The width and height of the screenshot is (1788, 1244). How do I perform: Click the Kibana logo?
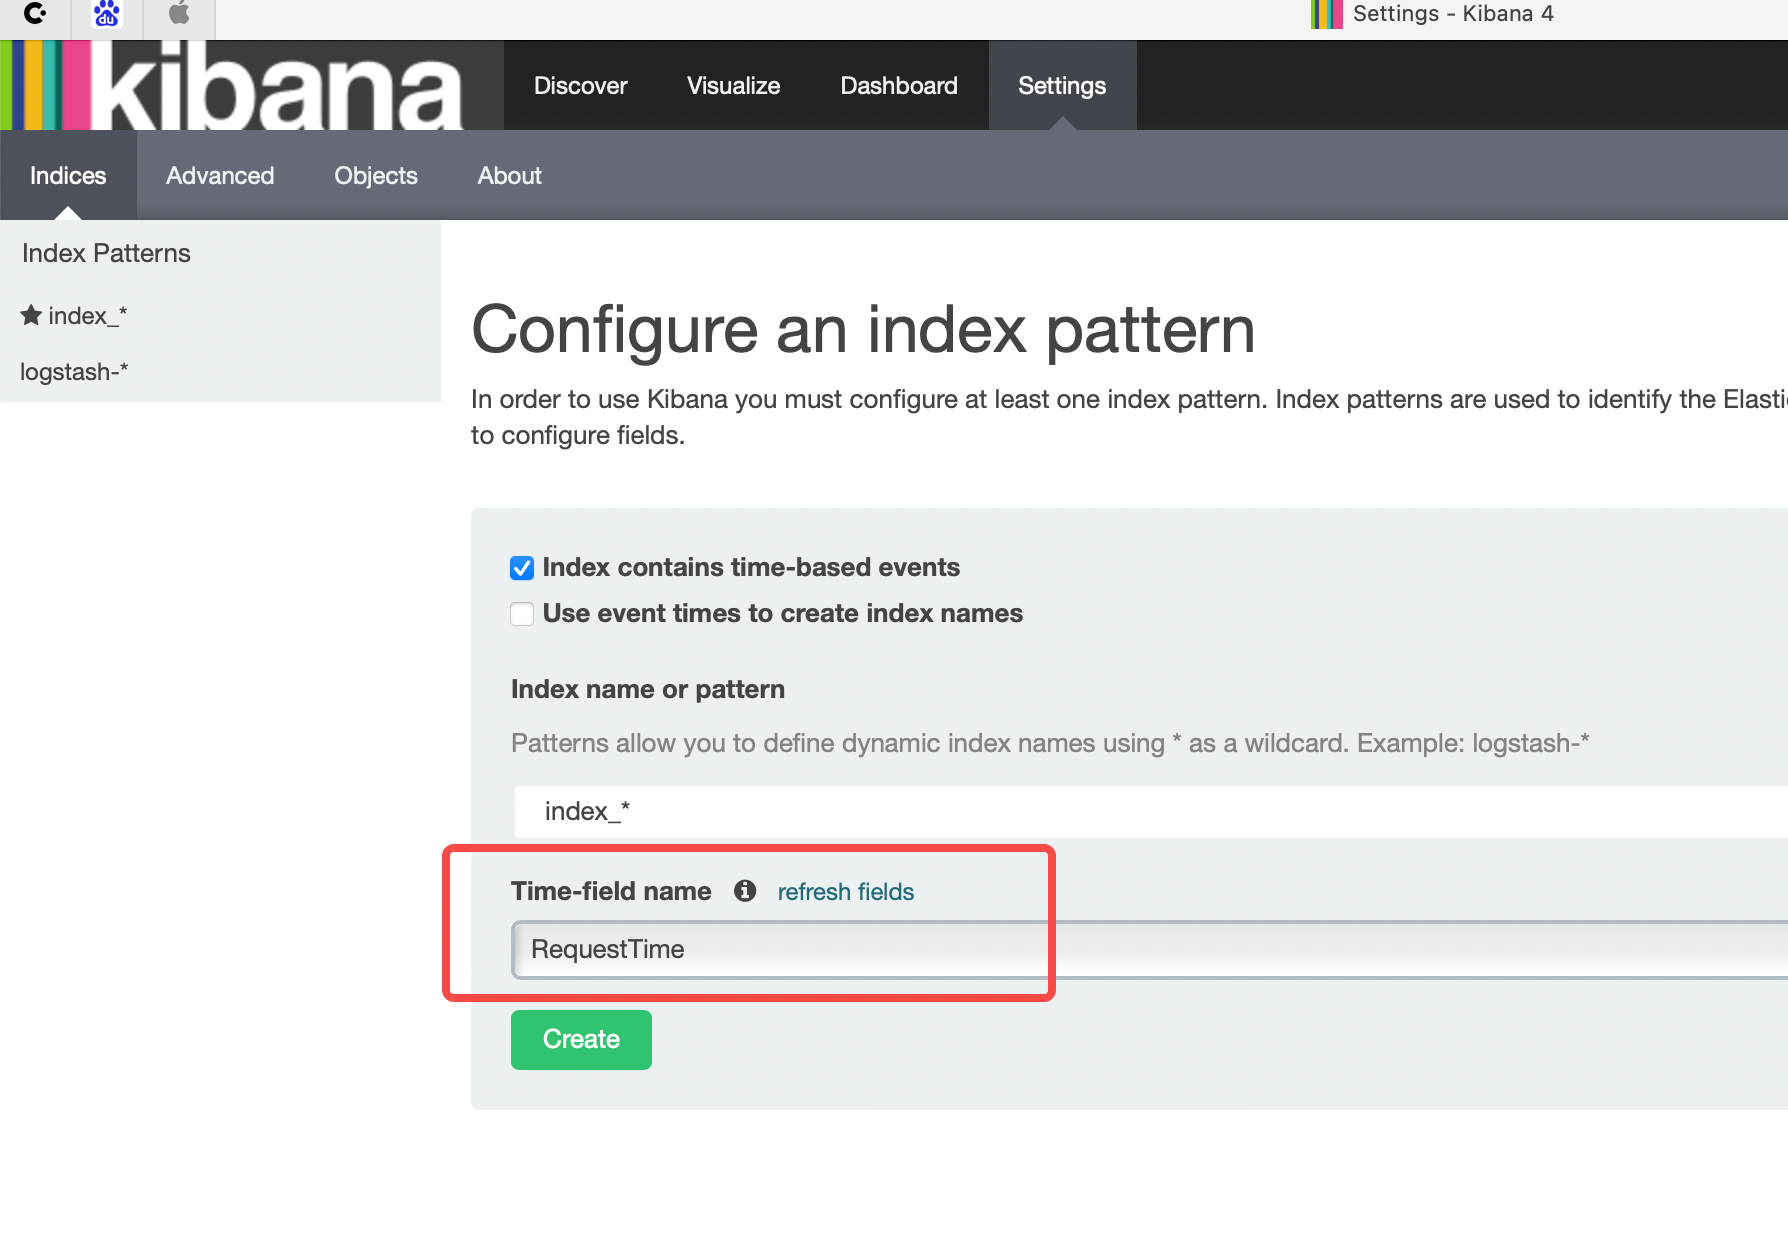250,85
